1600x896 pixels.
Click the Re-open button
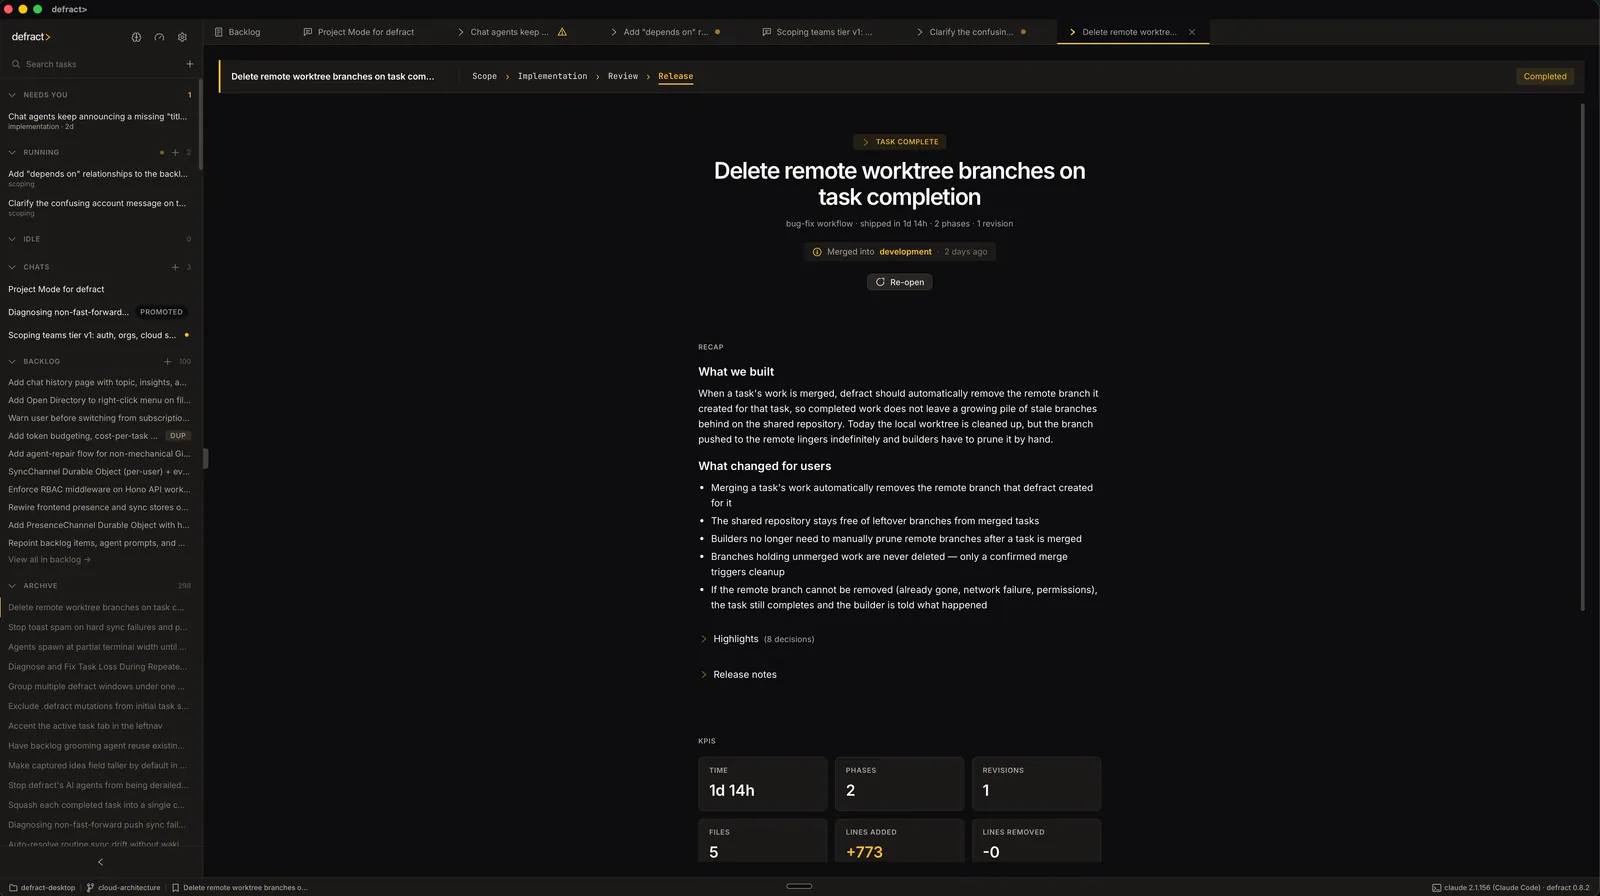point(900,282)
